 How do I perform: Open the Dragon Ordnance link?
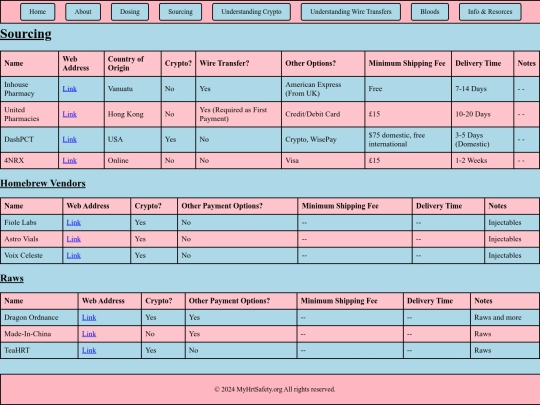point(89,318)
